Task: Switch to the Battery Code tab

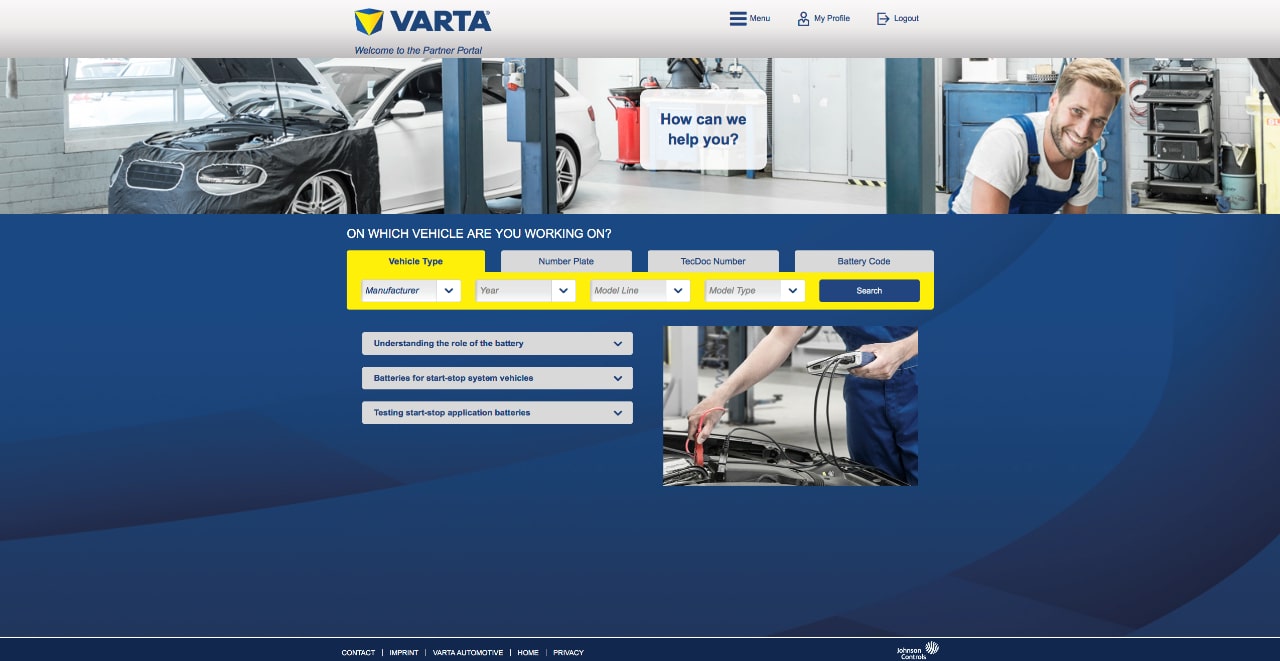Action: tap(864, 261)
